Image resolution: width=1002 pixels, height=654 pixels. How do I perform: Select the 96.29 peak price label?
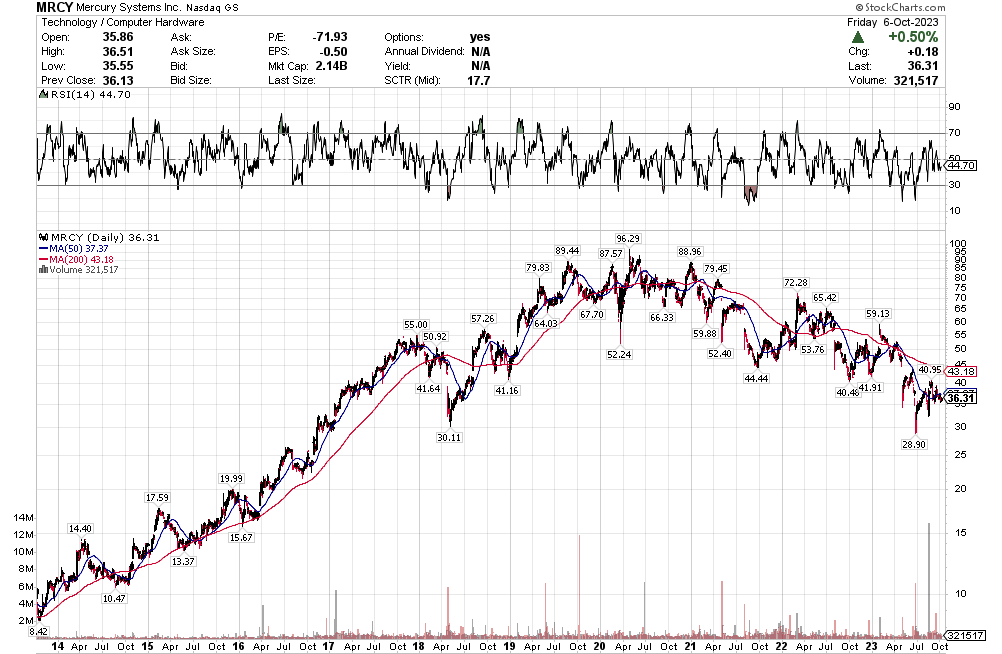[627, 239]
